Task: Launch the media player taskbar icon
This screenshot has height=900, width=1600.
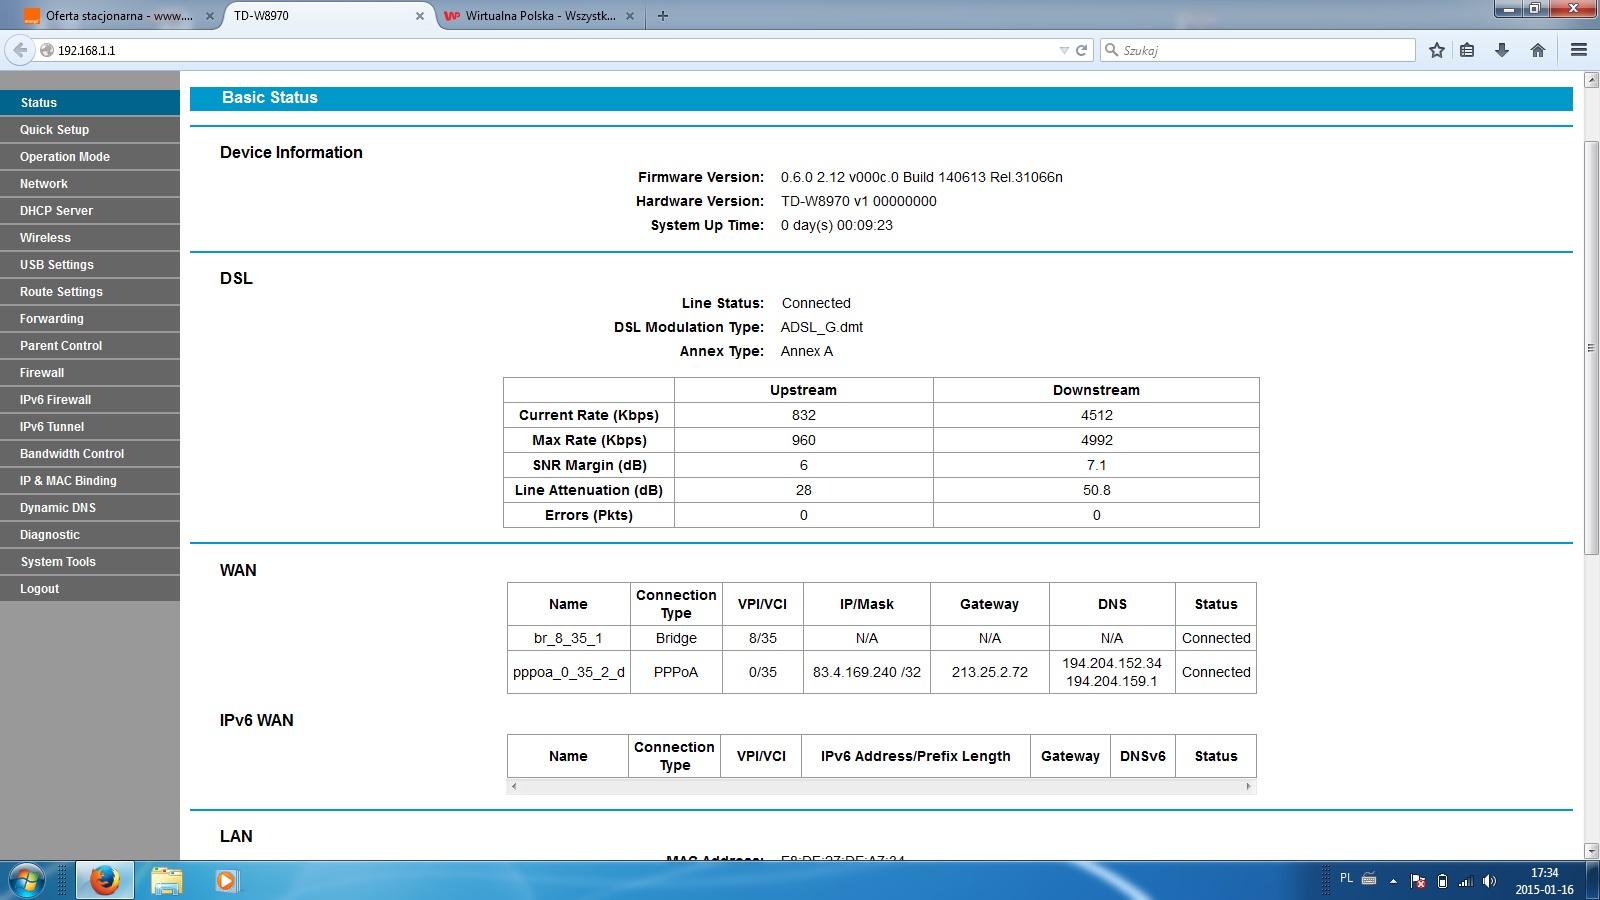Action: tap(226, 881)
